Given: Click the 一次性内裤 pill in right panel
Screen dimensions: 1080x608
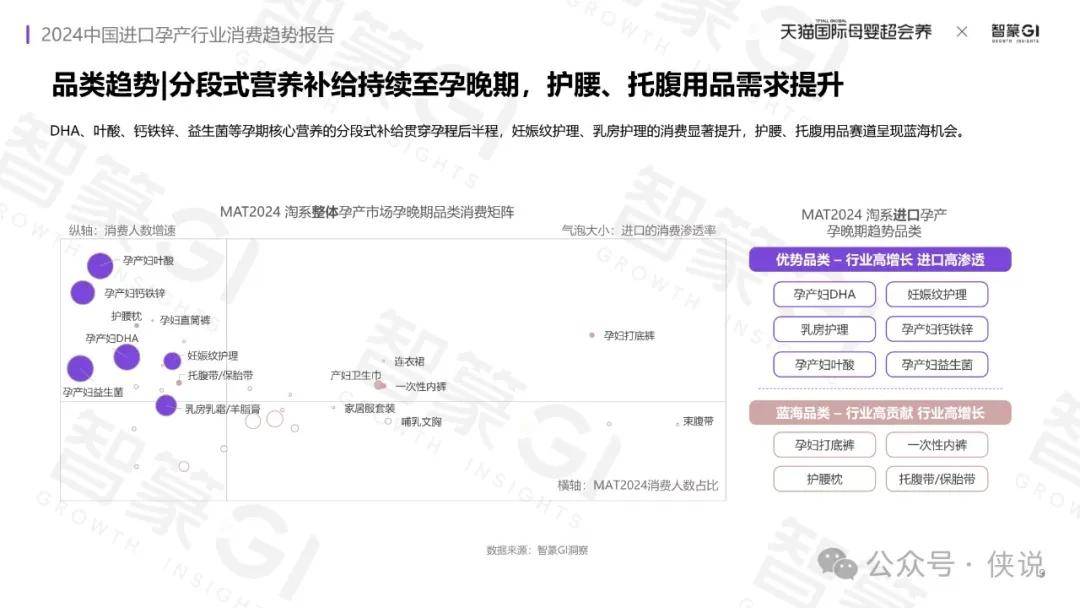Looking at the screenshot, I should pyautogui.click(x=937, y=445).
